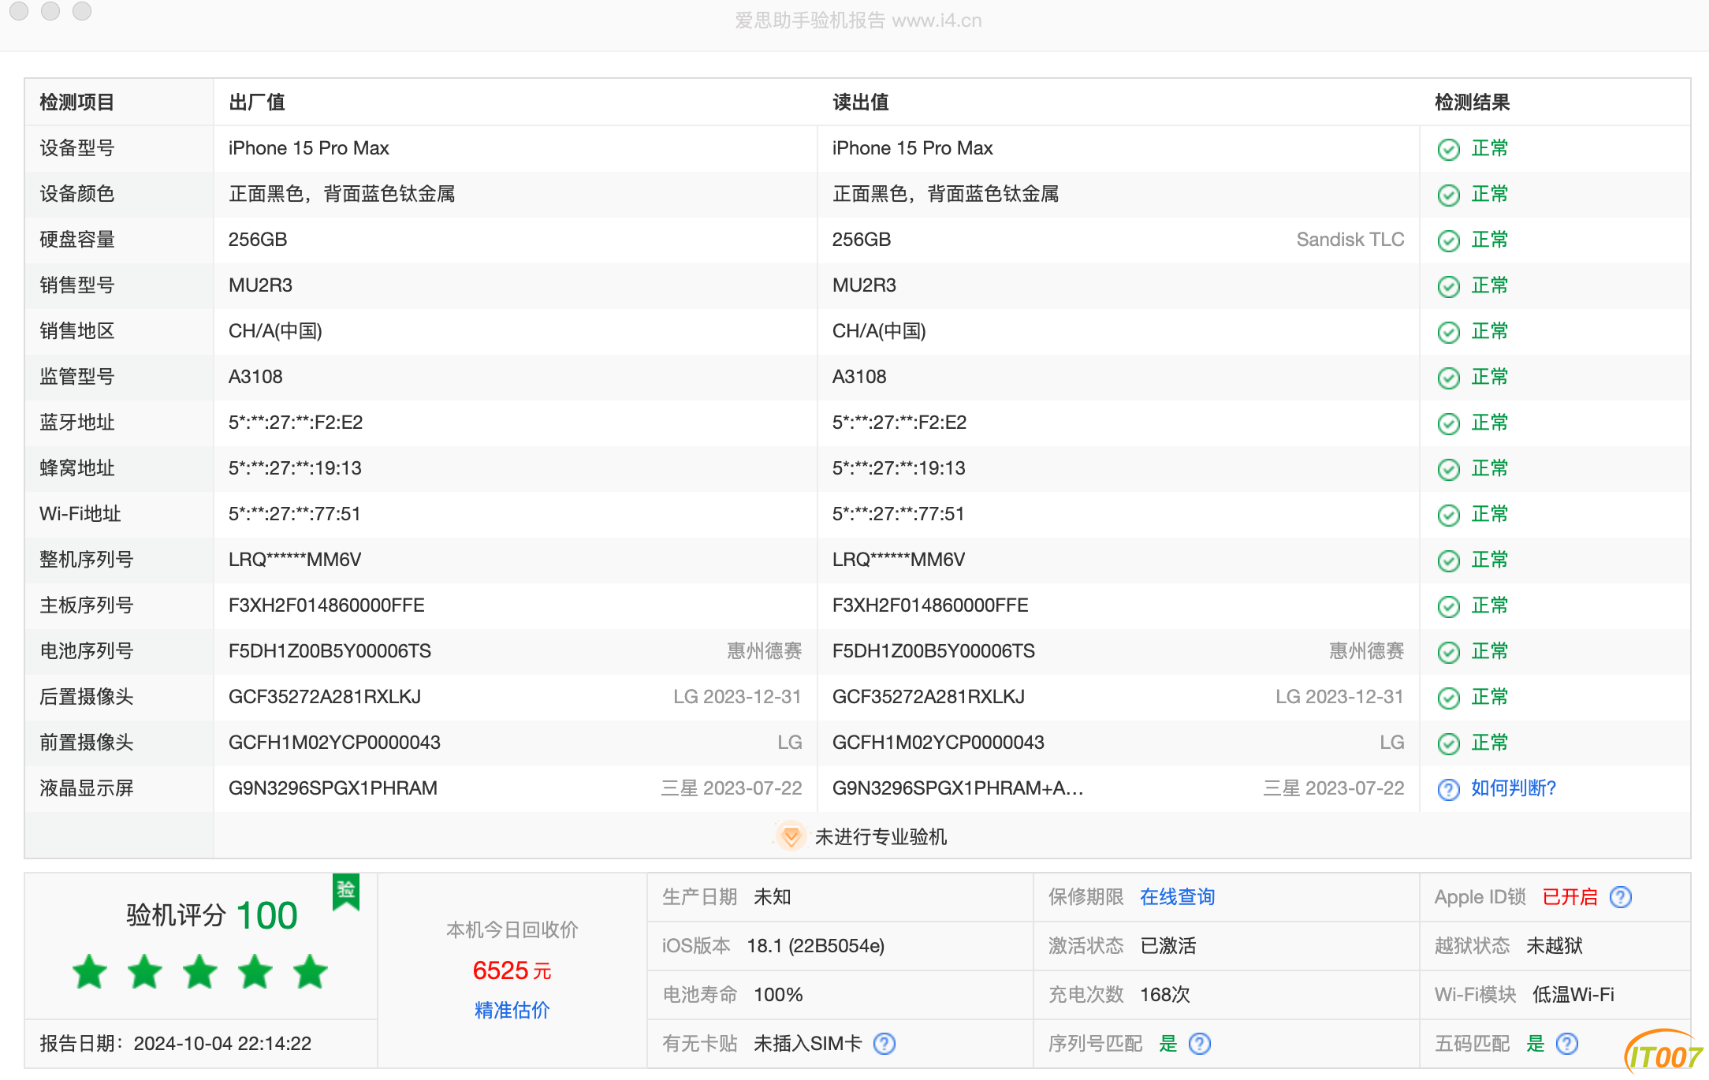
Task: Click the green check icon in 硬盘容量 row
Action: (1448, 241)
